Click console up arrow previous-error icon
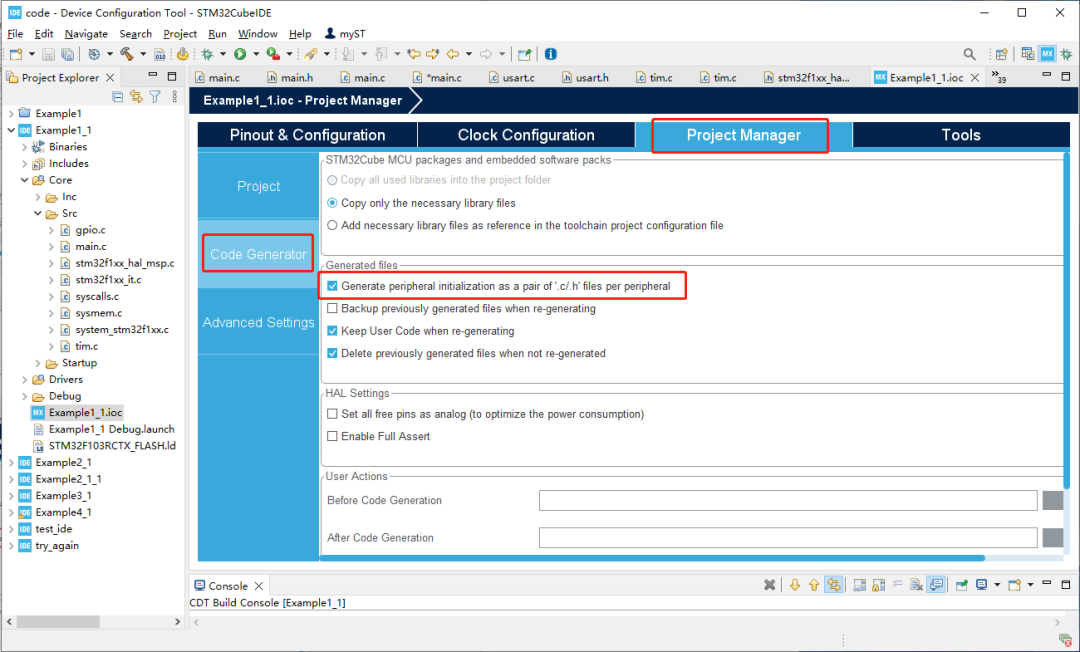Image resolution: width=1080 pixels, height=652 pixels. point(814,585)
